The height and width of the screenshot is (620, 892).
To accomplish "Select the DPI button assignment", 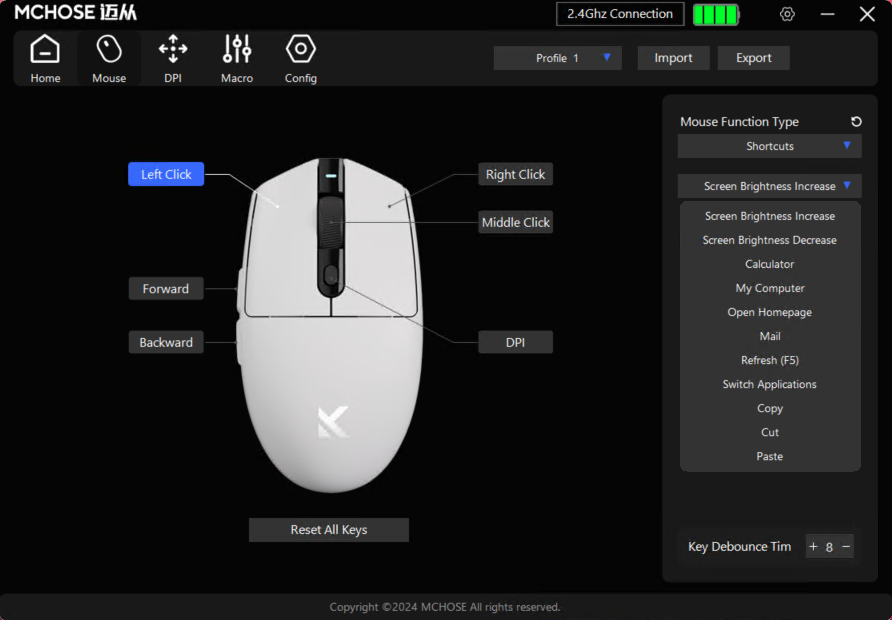I will [515, 342].
